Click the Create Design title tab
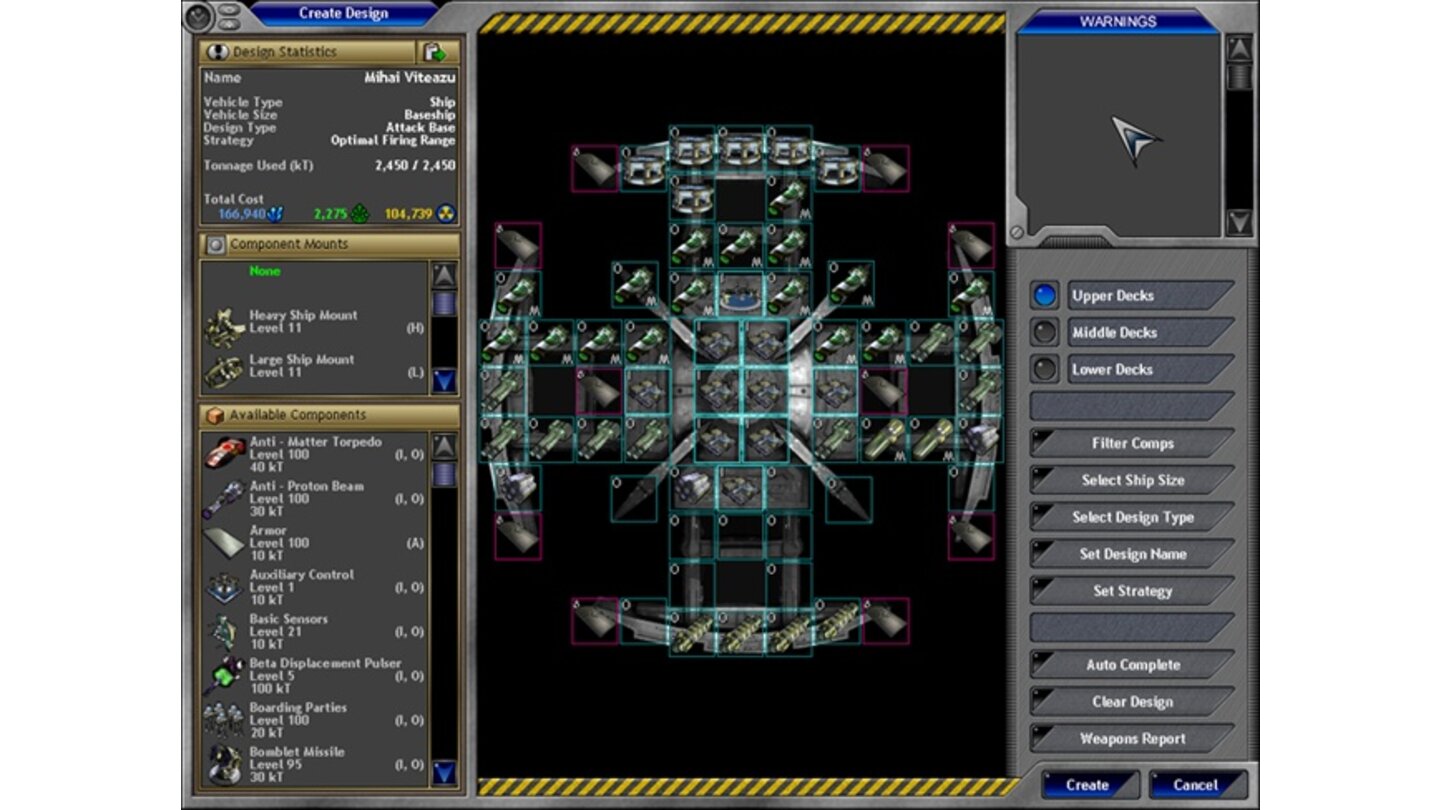 tap(343, 13)
